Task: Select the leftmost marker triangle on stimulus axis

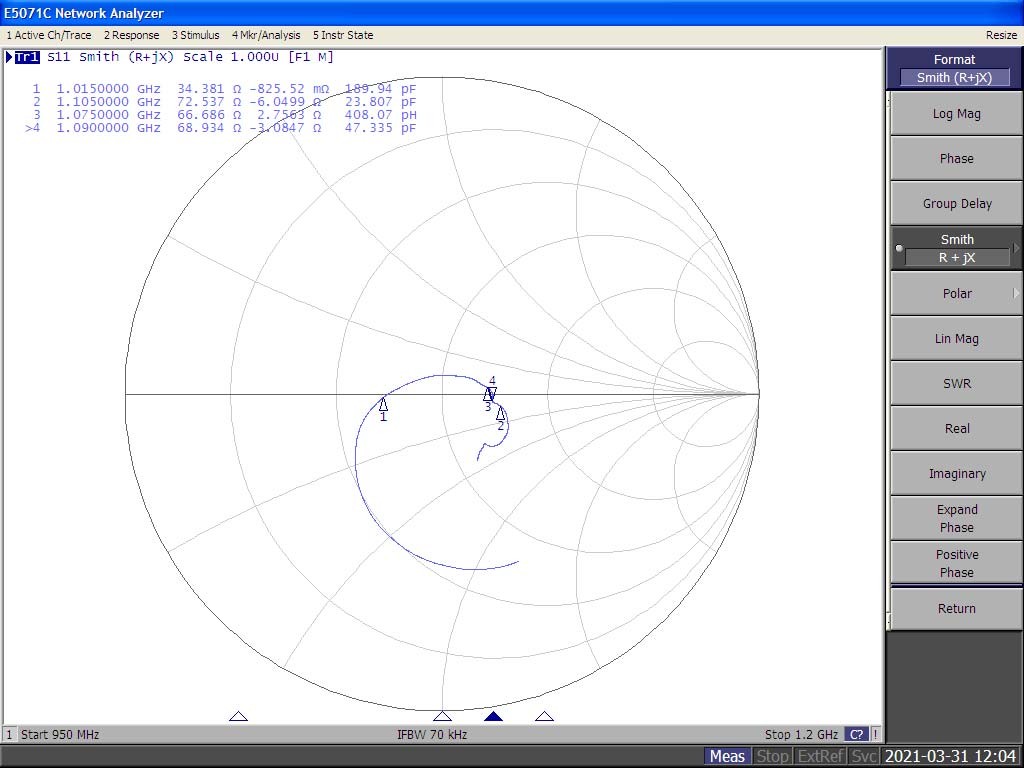Action: point(238,716)
